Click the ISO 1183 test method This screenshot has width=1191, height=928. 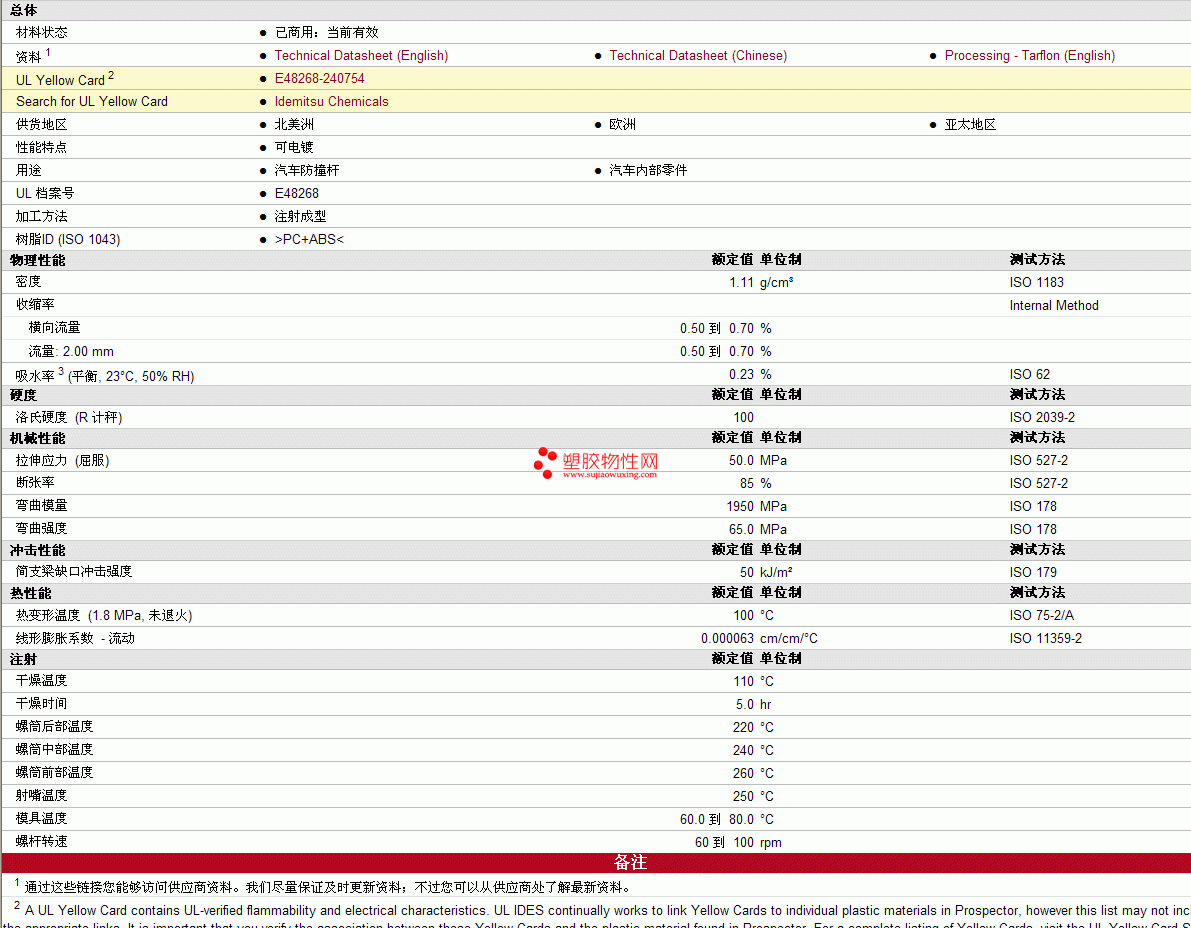point(1036,283)
